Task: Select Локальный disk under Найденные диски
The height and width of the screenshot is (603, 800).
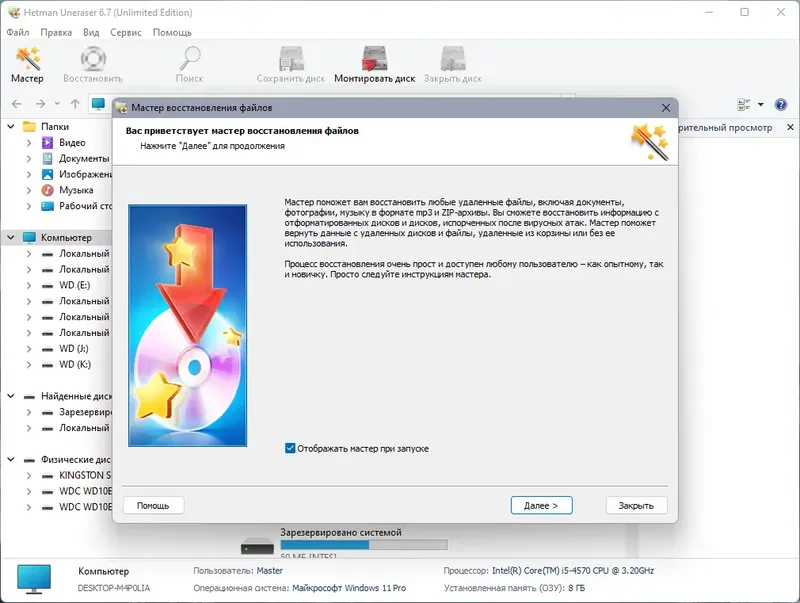Action: pos(84,428)
